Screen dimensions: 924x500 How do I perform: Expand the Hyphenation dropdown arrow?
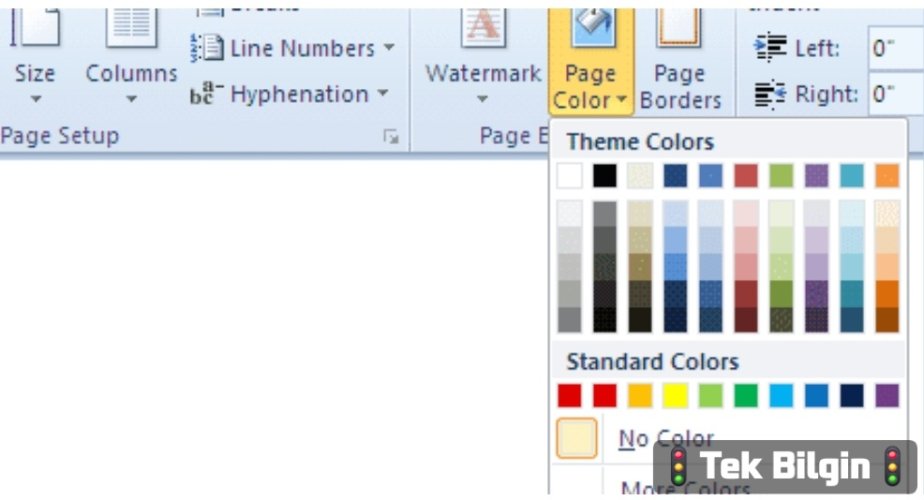click(x=383, y=93)
